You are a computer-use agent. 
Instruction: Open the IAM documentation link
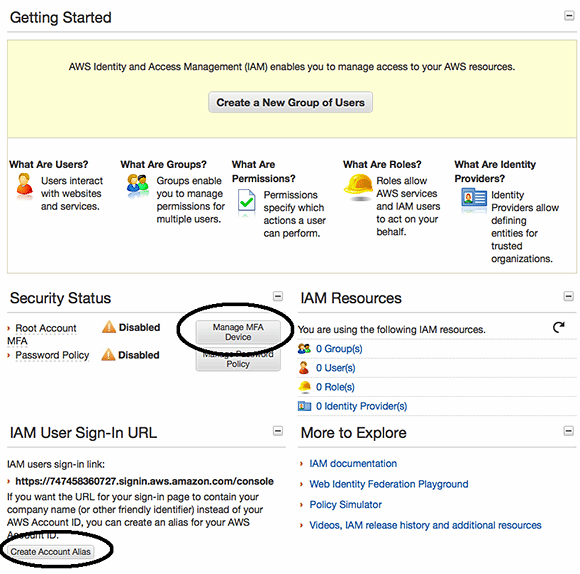[x=353, y=463]
